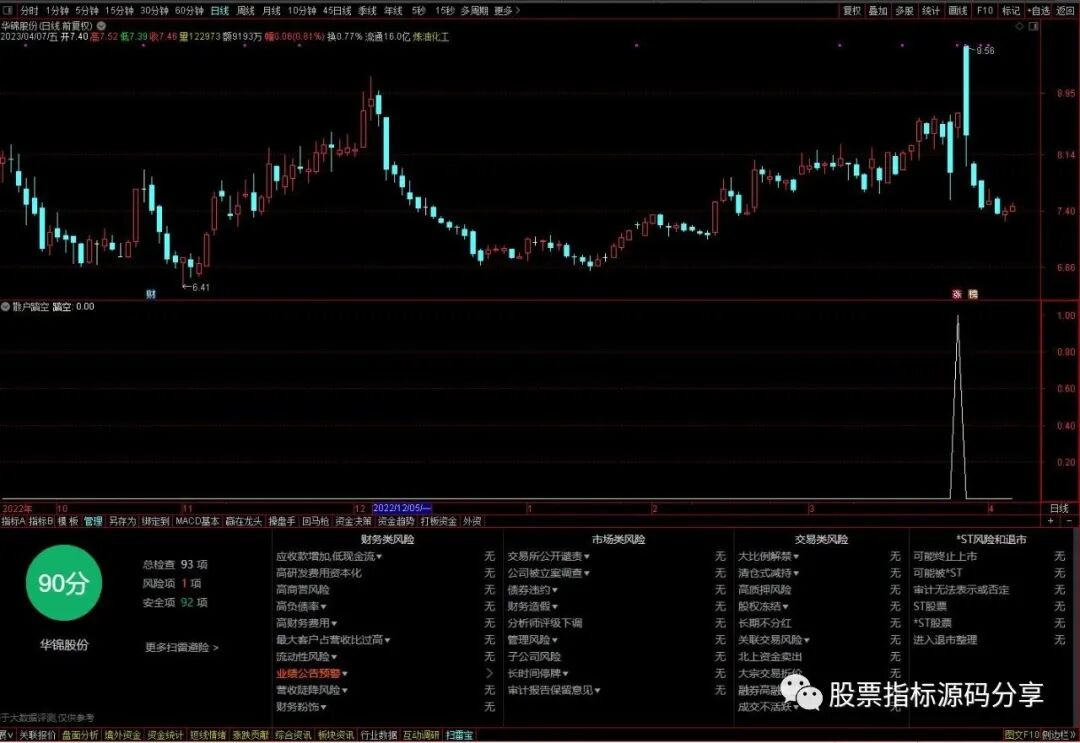
Task: Select the 日线 daily period tab
Action: [x=220, y=10]
